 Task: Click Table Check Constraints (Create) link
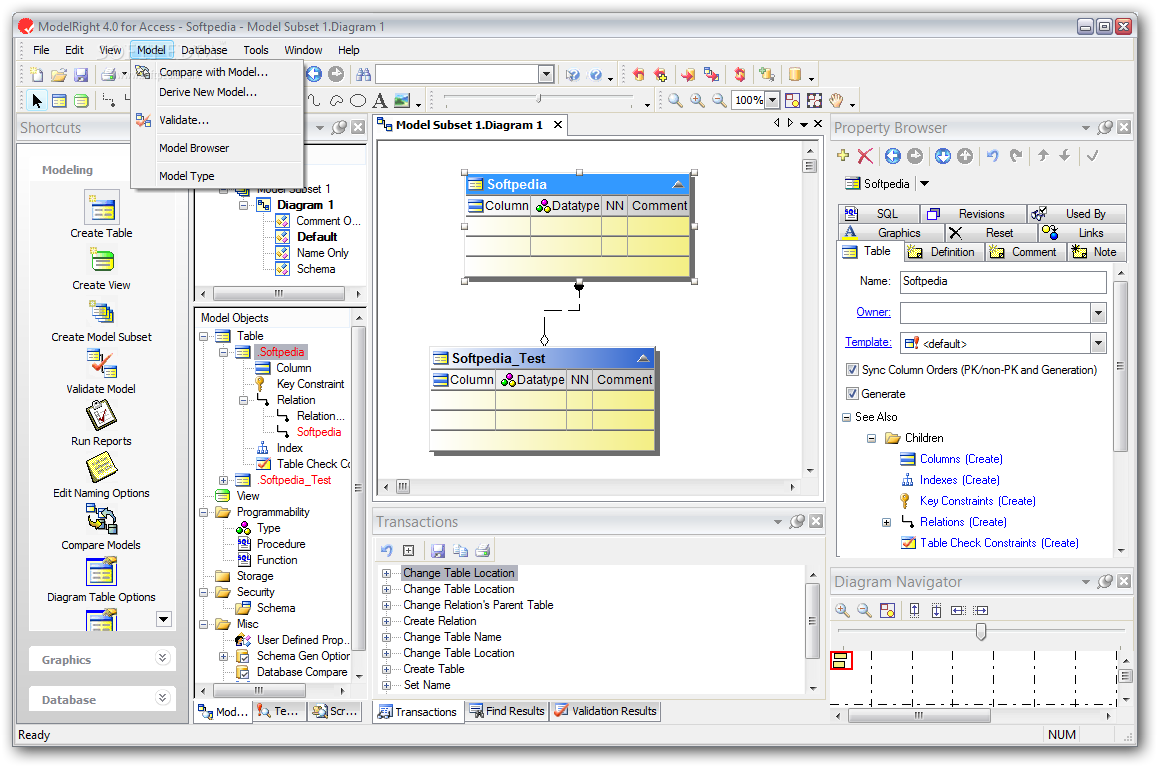point(999,543)
